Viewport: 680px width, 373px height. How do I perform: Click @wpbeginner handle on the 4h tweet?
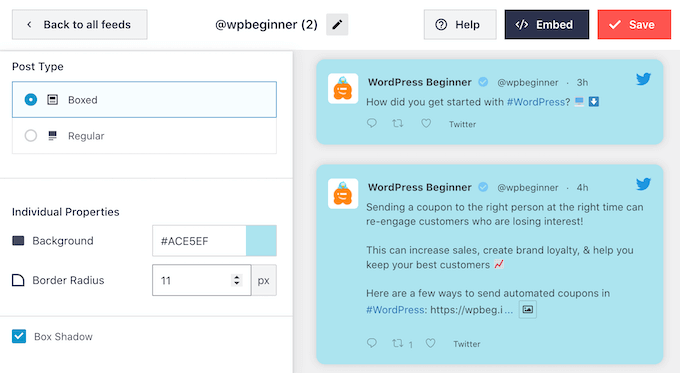pos(527,187)
